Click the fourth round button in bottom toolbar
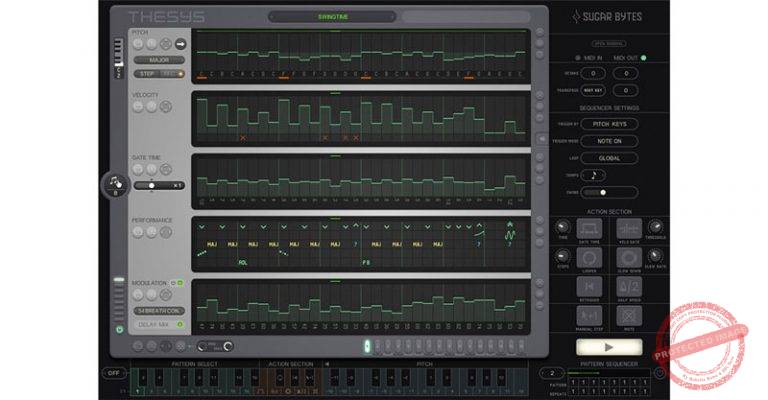Image resolution: width=768 pixels, height=400 pixels. coord(181,346)
